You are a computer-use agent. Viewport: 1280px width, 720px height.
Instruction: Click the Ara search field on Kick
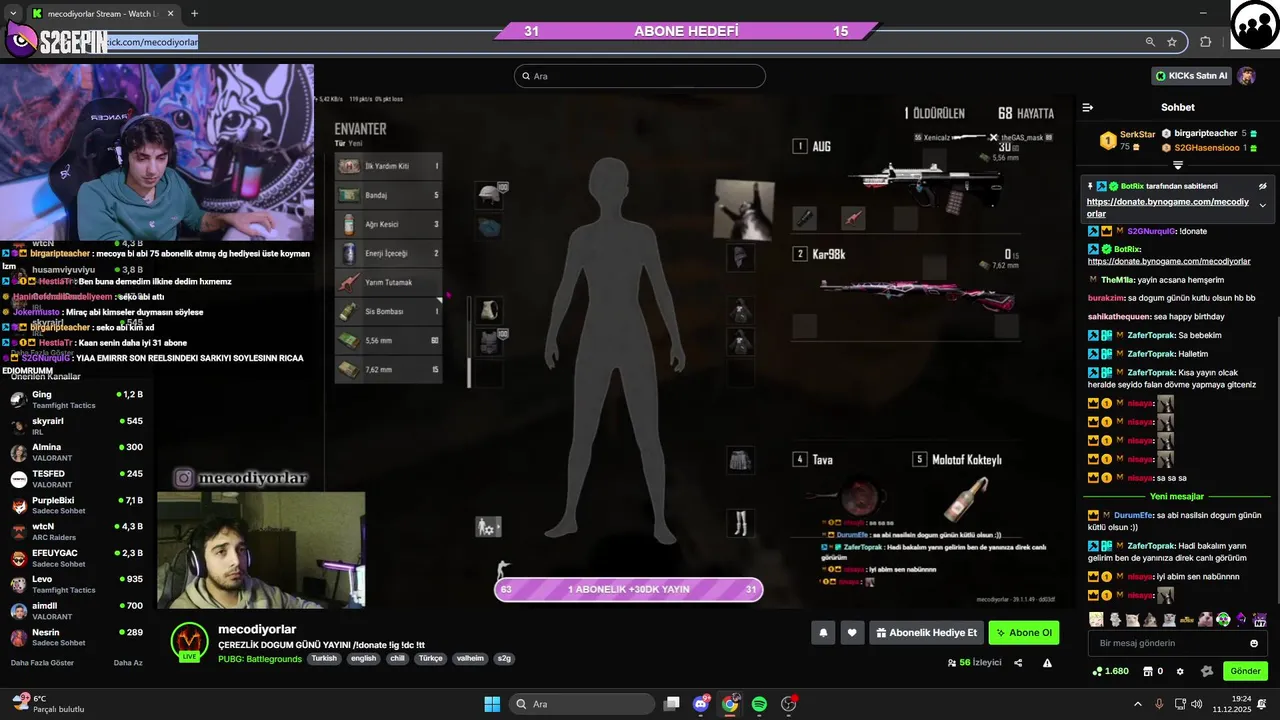(640, 76)
